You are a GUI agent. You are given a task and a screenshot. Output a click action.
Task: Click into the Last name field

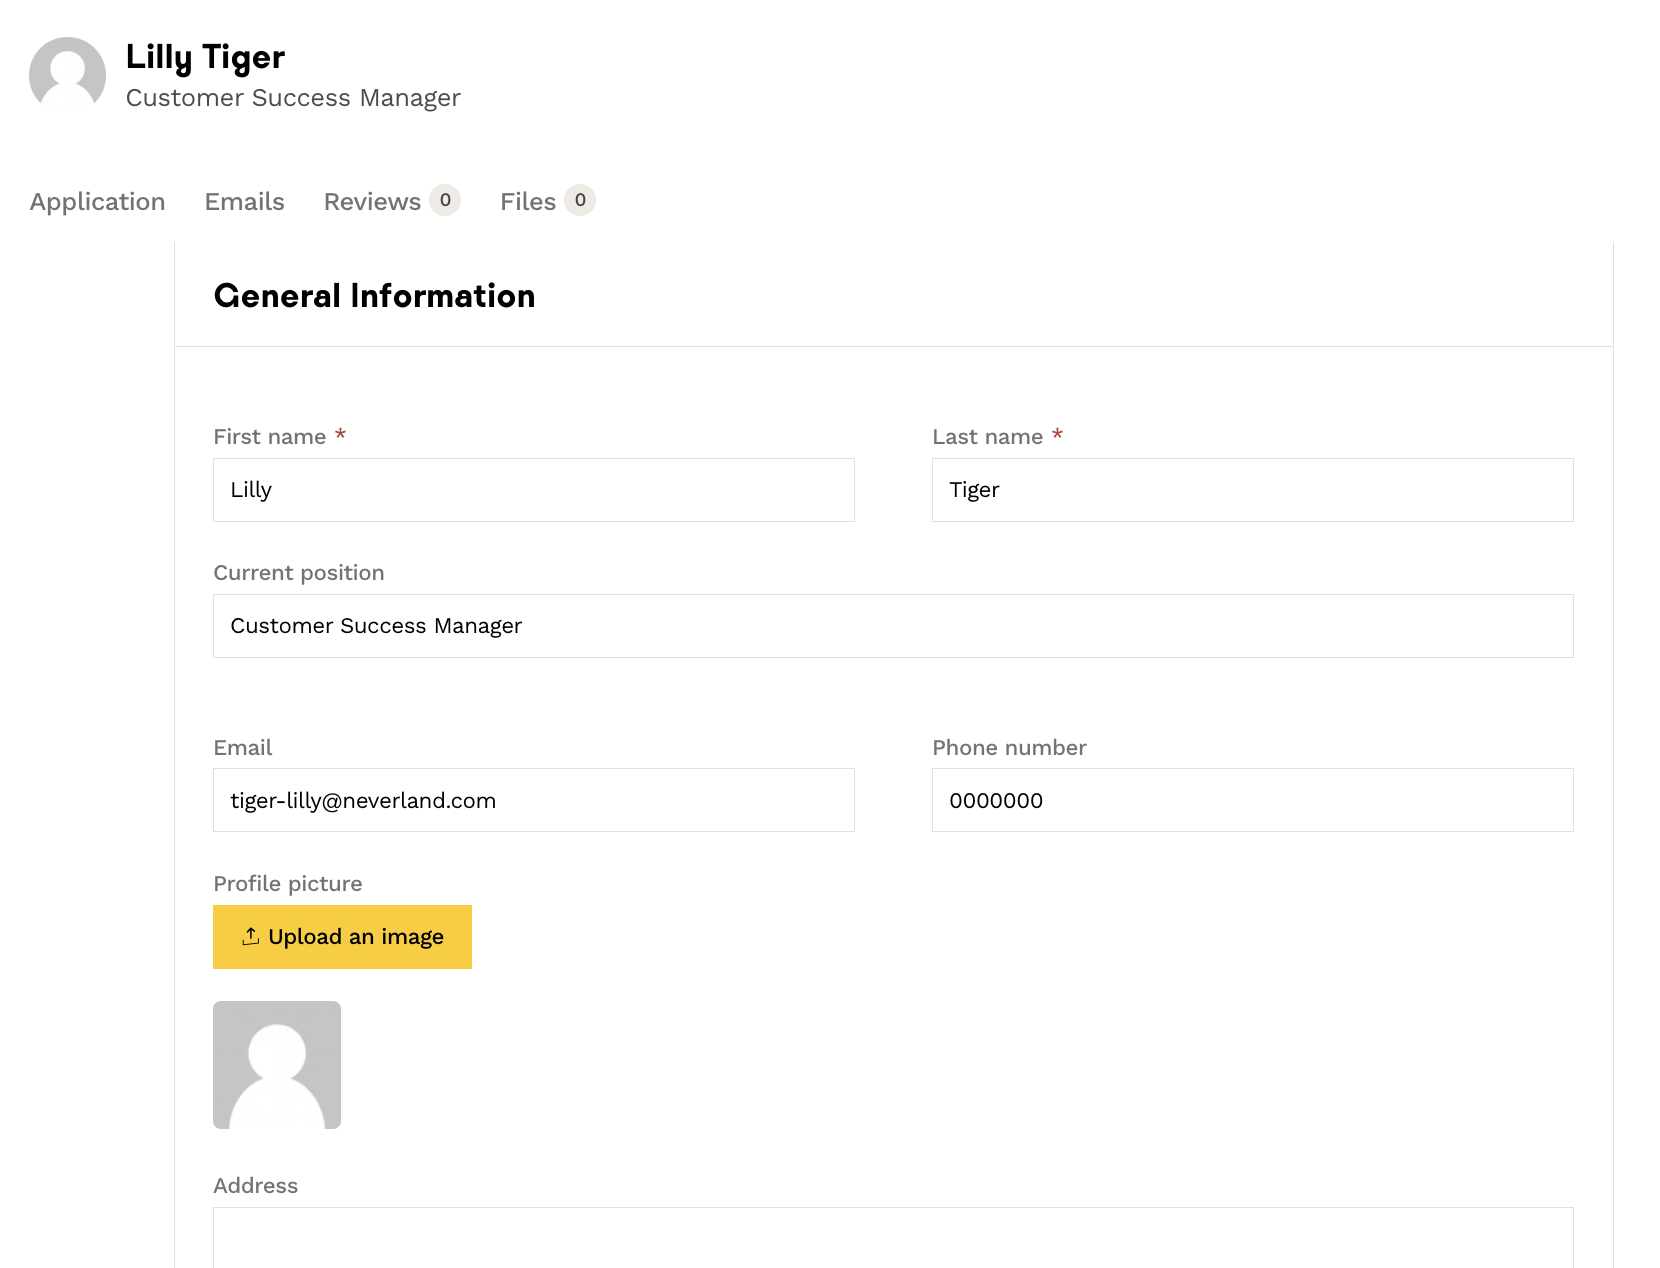point(1252,490)
